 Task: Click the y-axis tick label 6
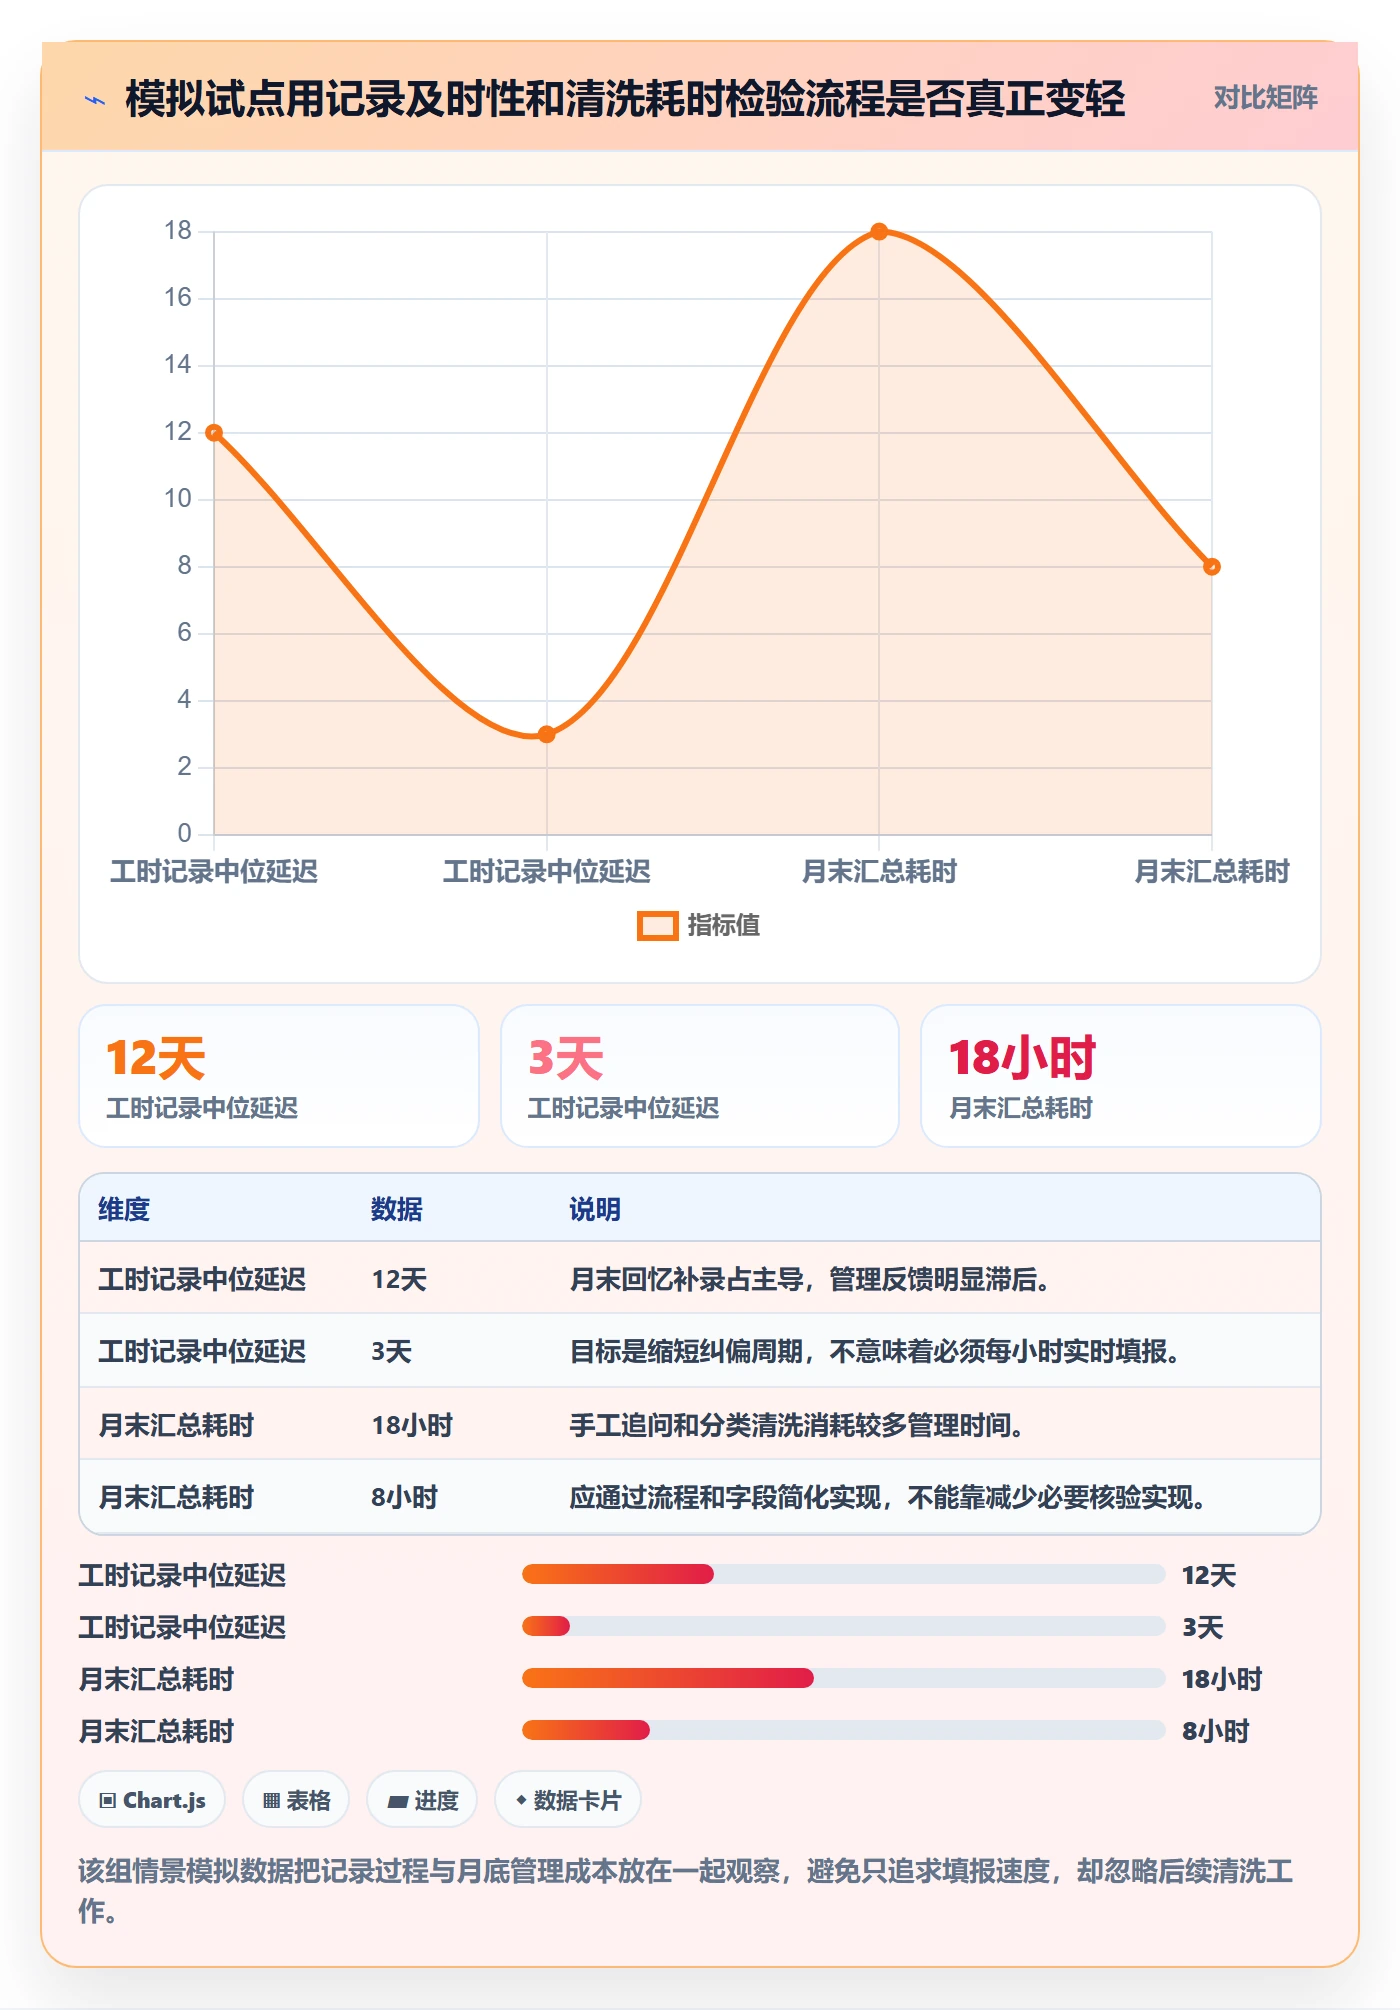tap(184, 633)
